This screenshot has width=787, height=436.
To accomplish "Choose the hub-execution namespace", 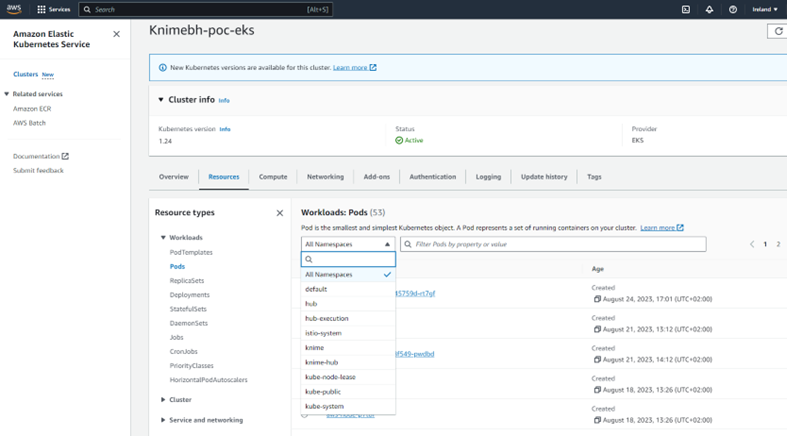I will (348, 319).
